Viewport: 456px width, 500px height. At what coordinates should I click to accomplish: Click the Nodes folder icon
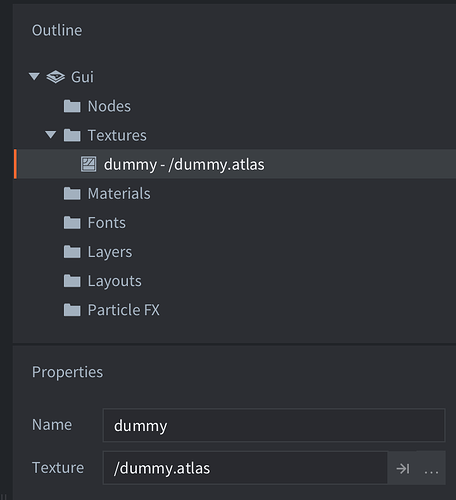tap(72, 106)
